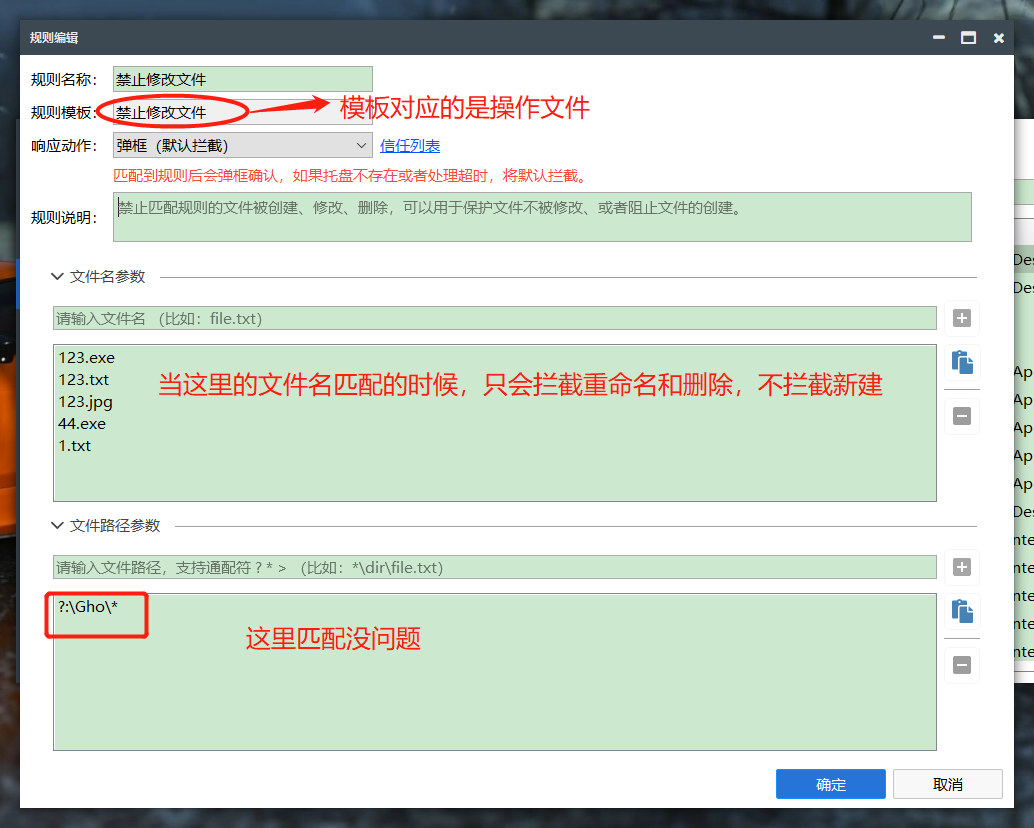Click the file path input placeholder field
This screenshot has height=828, width=1034.
[x=400, y=567]
